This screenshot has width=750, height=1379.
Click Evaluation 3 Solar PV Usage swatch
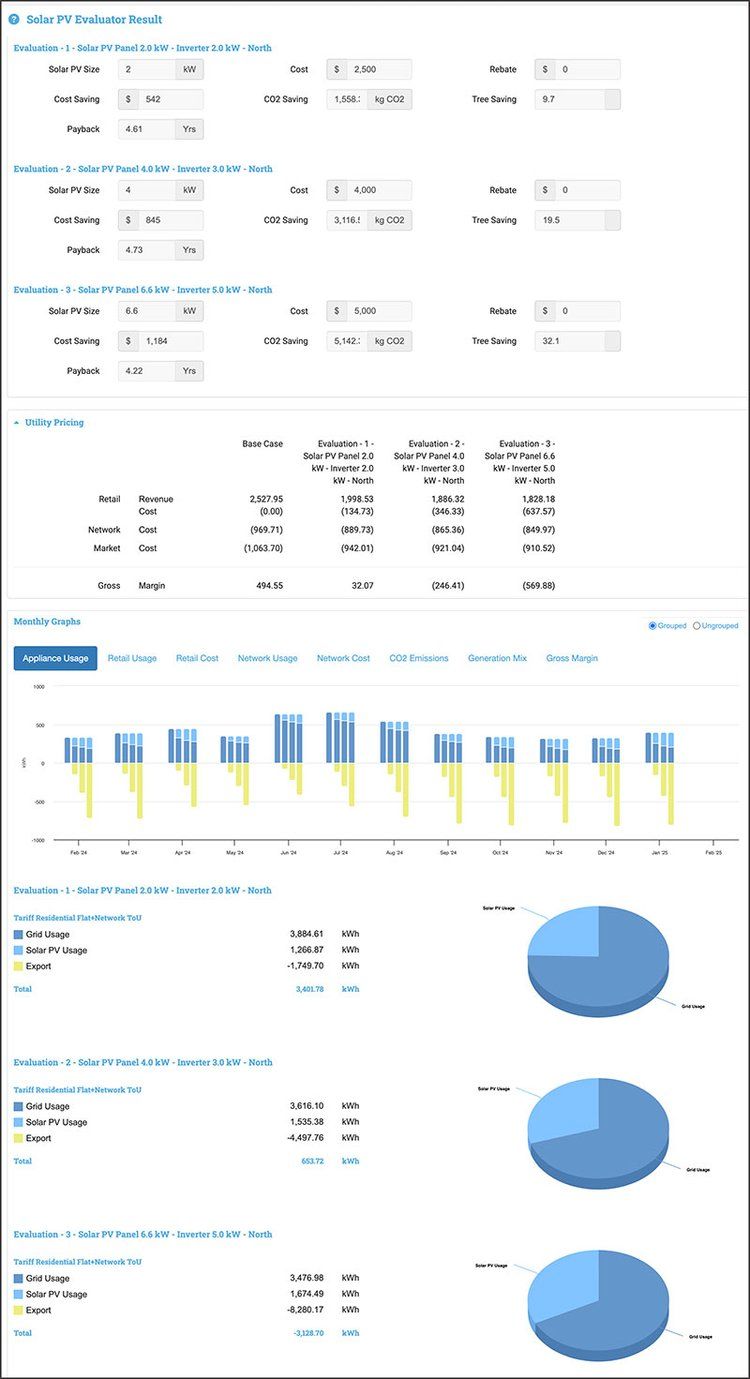click(19, 1295)
